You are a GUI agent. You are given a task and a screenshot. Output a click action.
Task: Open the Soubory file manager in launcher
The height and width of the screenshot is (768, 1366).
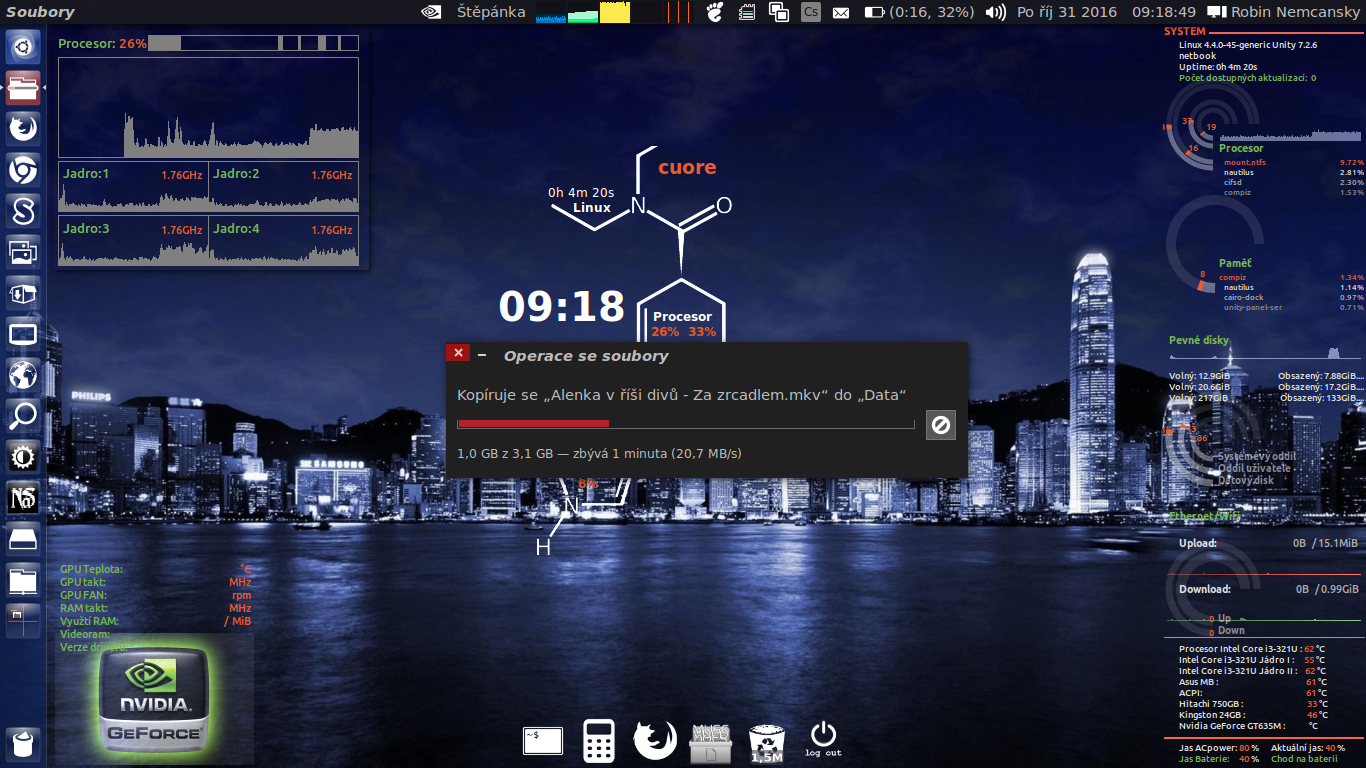point(23,88)
